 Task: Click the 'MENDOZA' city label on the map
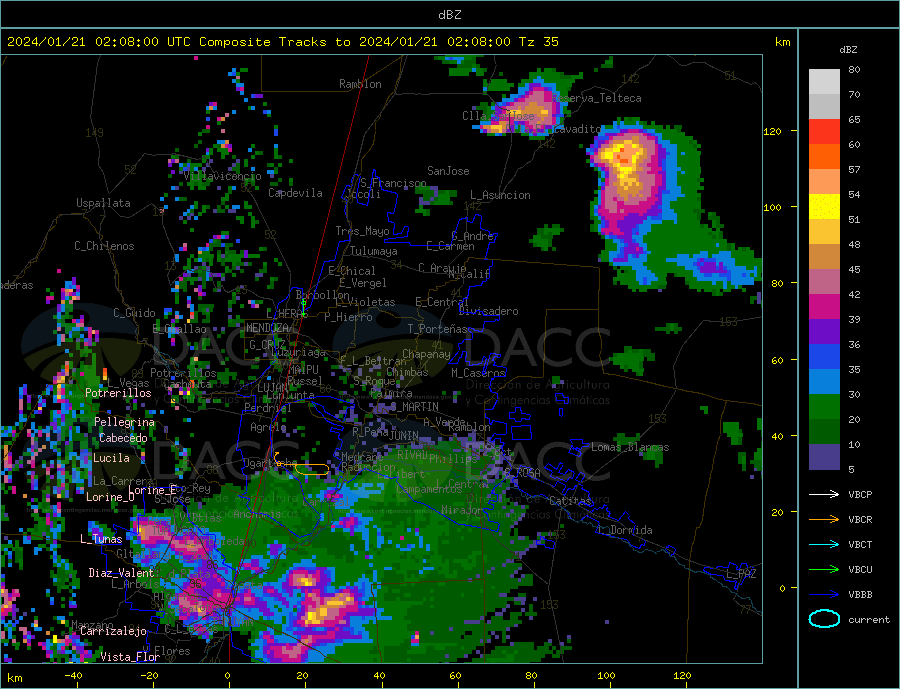point(267,328)
